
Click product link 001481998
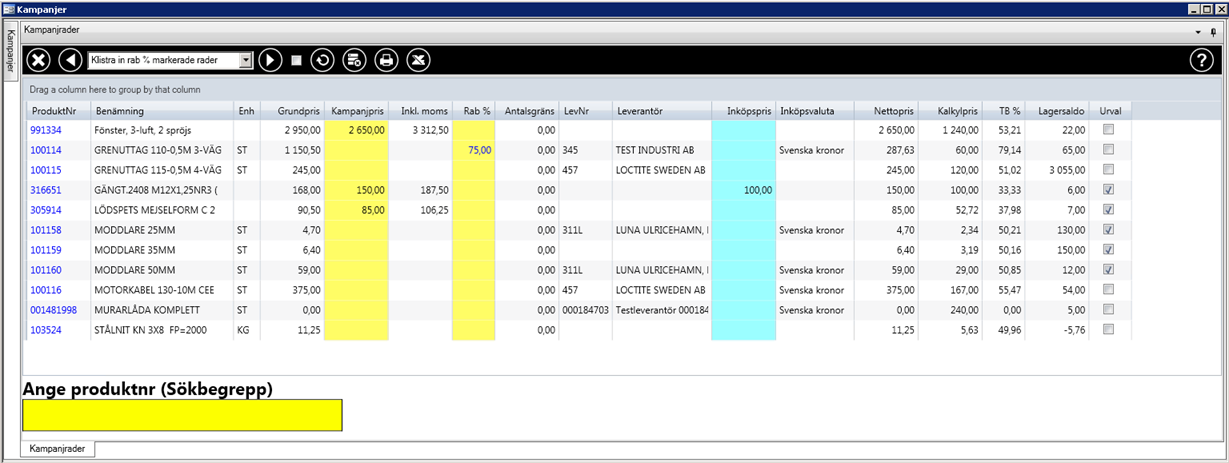pos(53,310)
